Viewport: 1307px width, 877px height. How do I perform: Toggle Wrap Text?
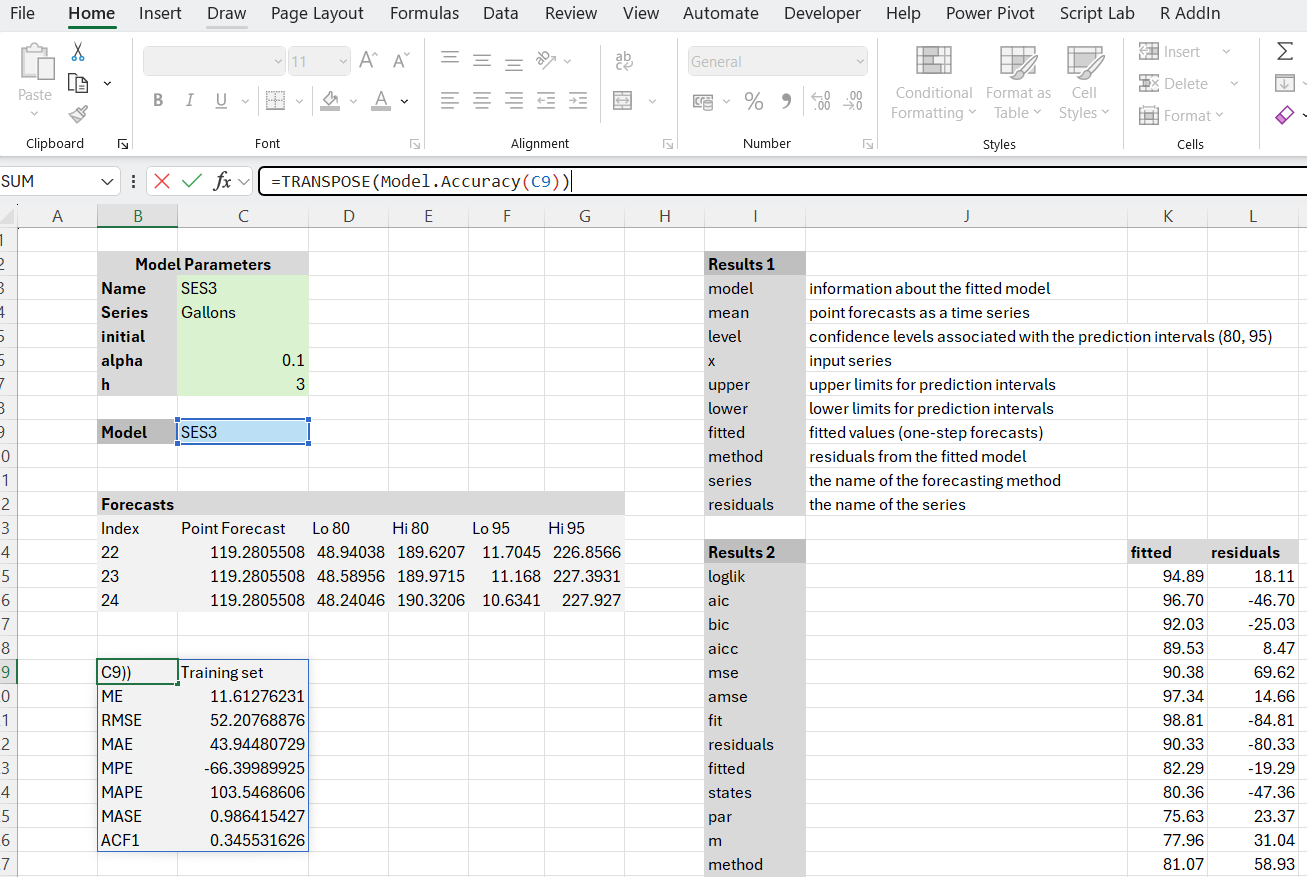(623, 61)
